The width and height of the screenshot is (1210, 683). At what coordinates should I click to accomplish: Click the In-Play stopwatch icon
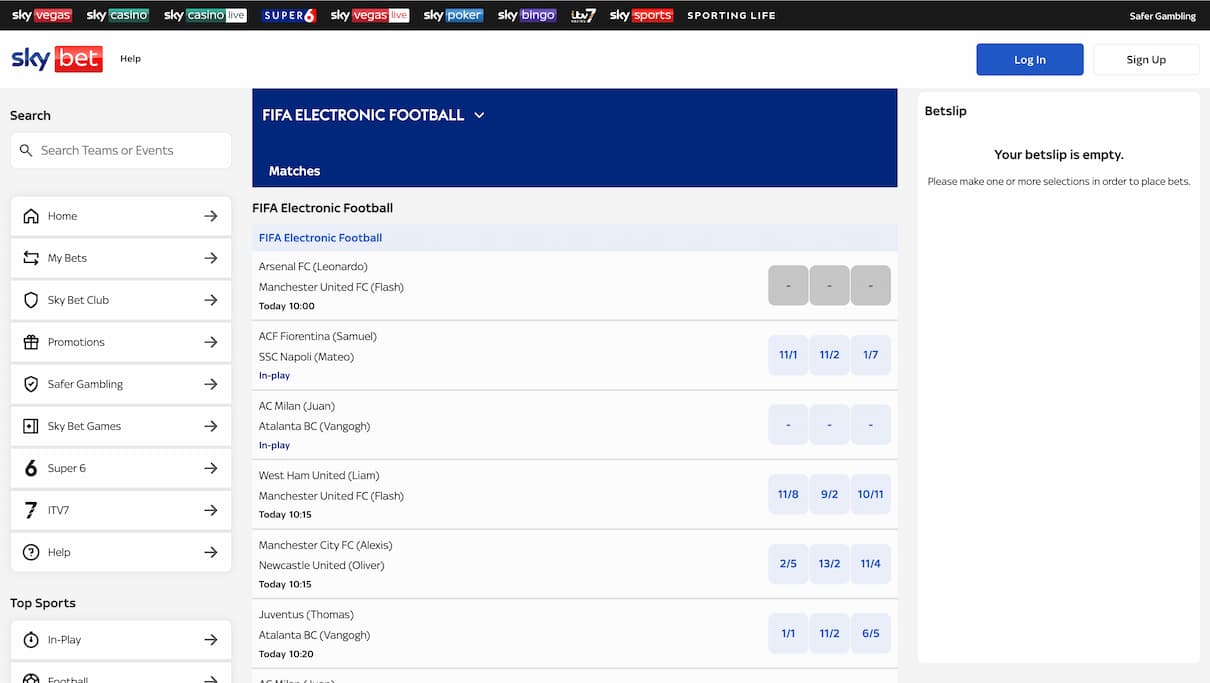click(31, 640)
